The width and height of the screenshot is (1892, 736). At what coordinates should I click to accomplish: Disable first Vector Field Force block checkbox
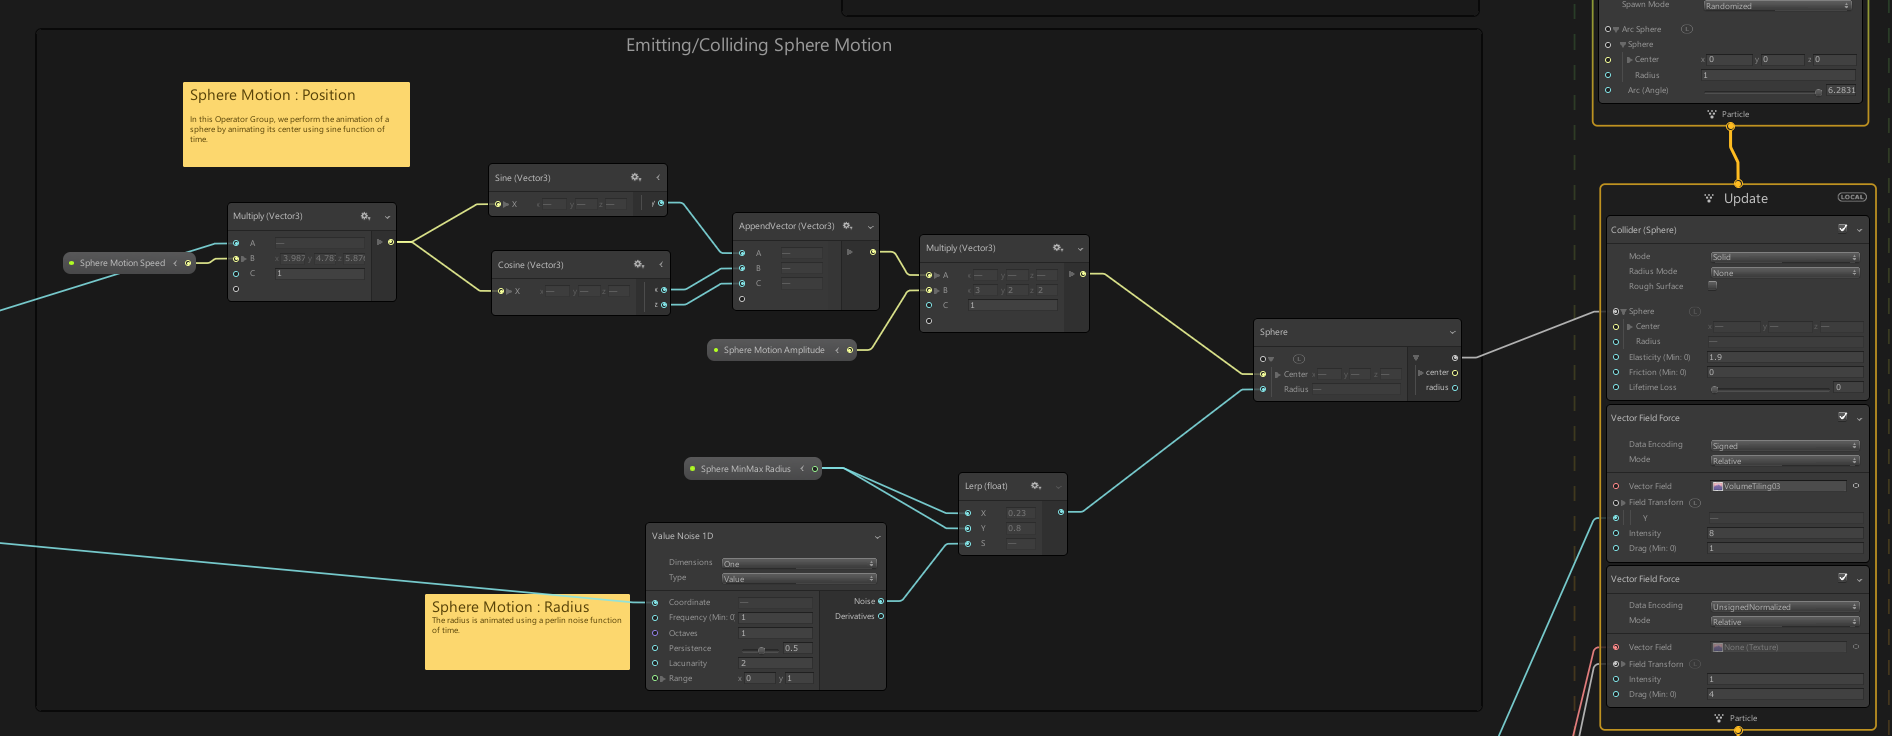pyautogui.click(x=1843, y=416)
